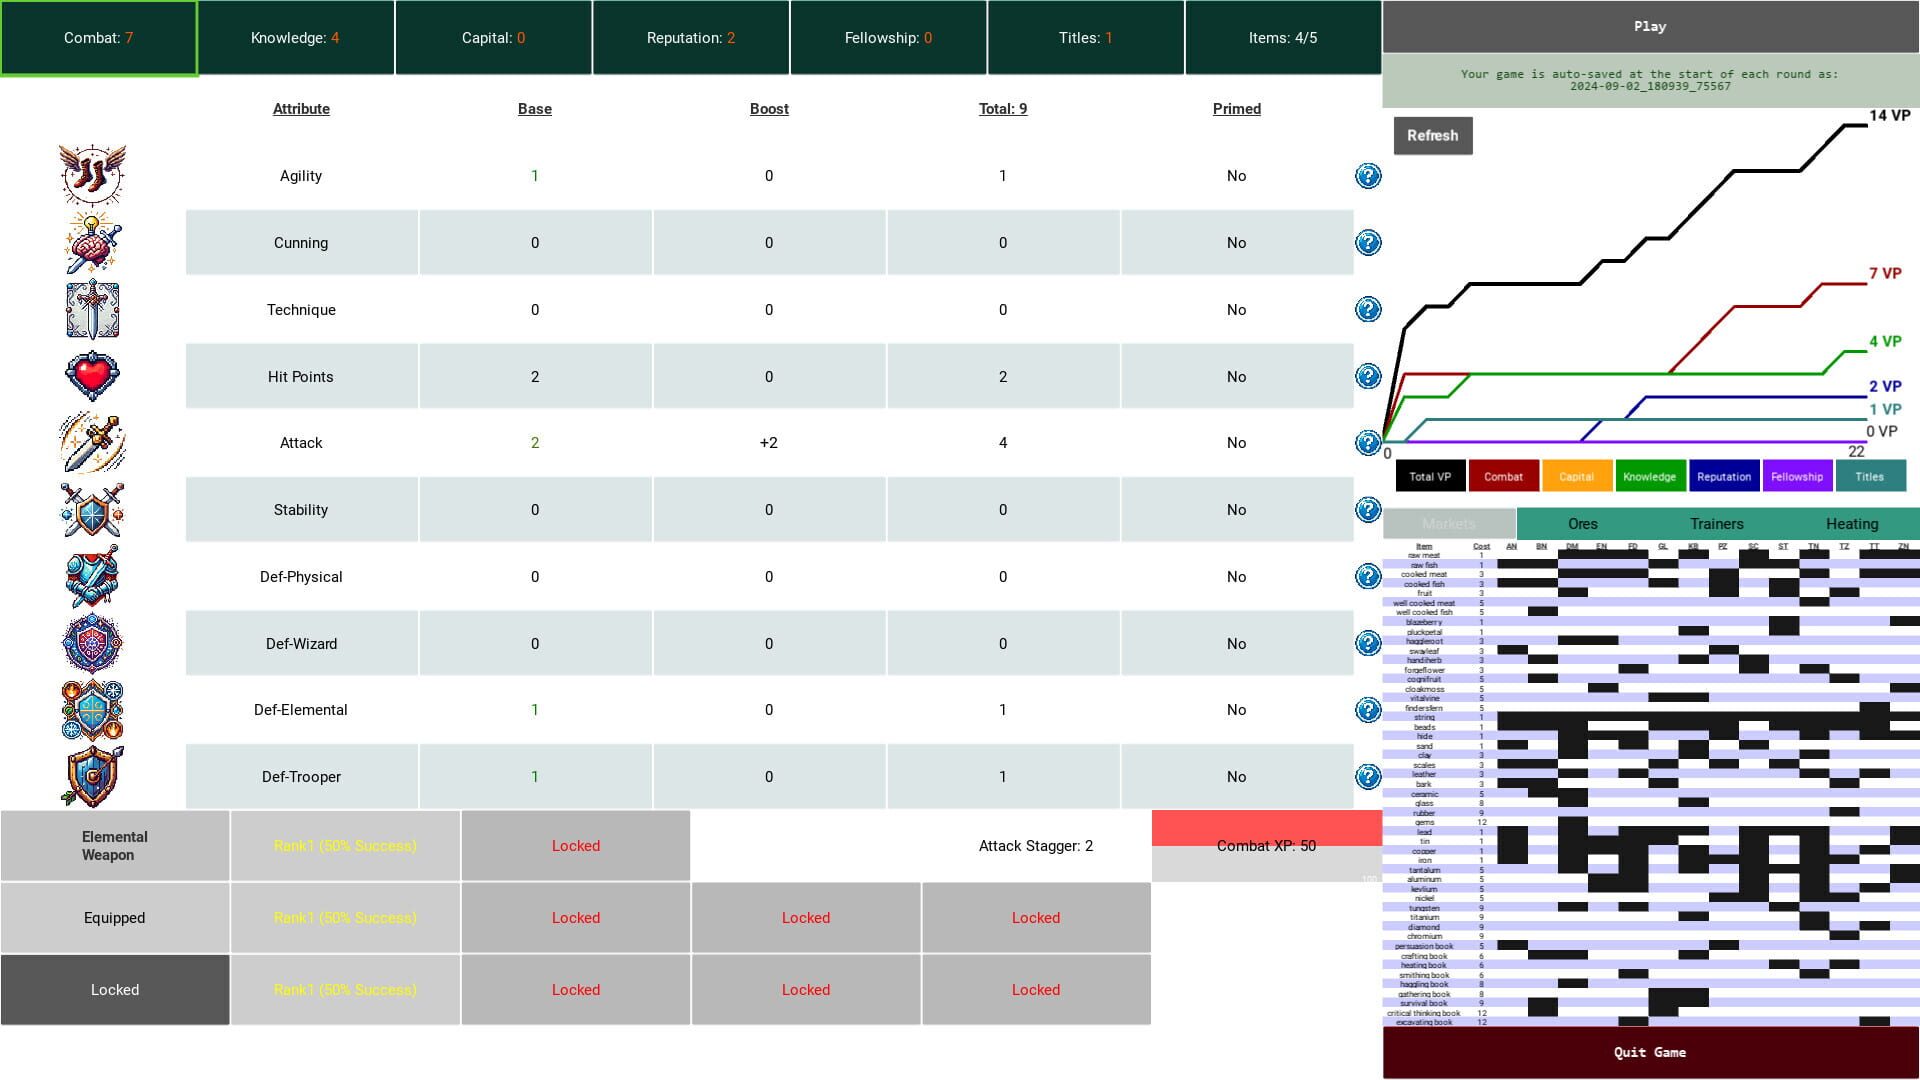The width and height of the screenshot is (1920, 1080).
Task: Click the raw meat row in the market table
Action: coord(1422,555)
